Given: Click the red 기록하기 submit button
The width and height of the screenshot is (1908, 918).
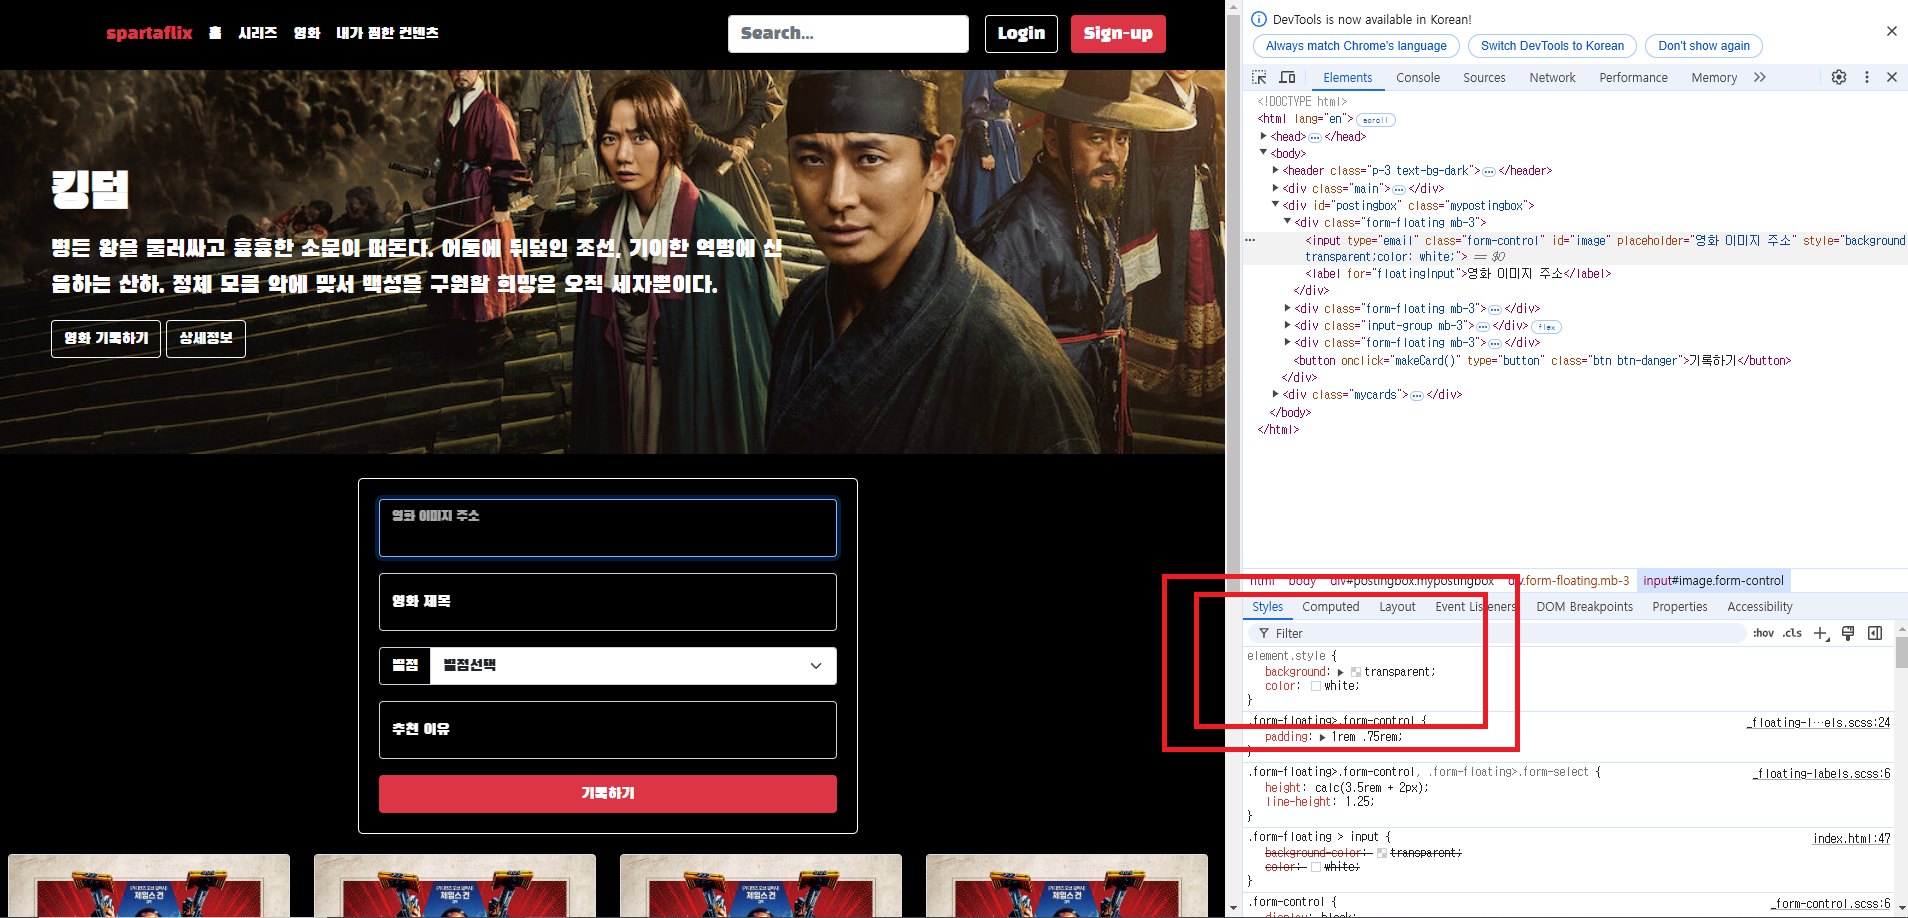Looking at the screenshot, I should pos(608,794).
